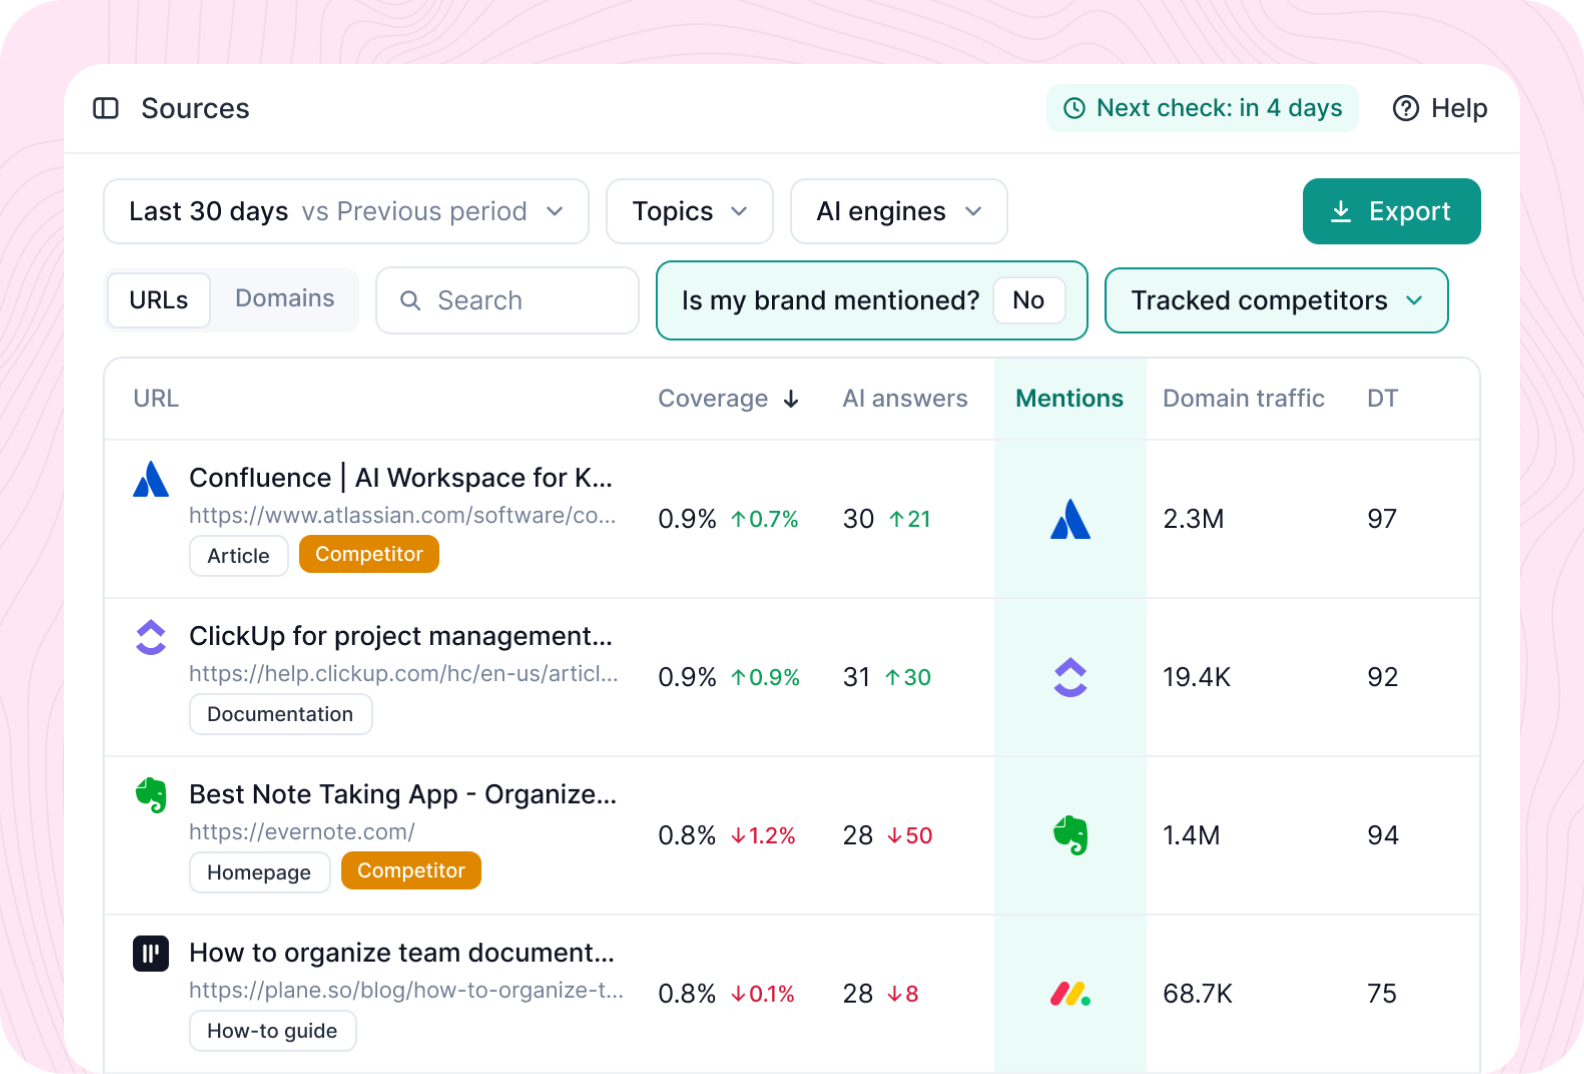Viewport: 1584px width, 1074px height.
Task: Click the DT value 94
Action: pos(1383,835)
